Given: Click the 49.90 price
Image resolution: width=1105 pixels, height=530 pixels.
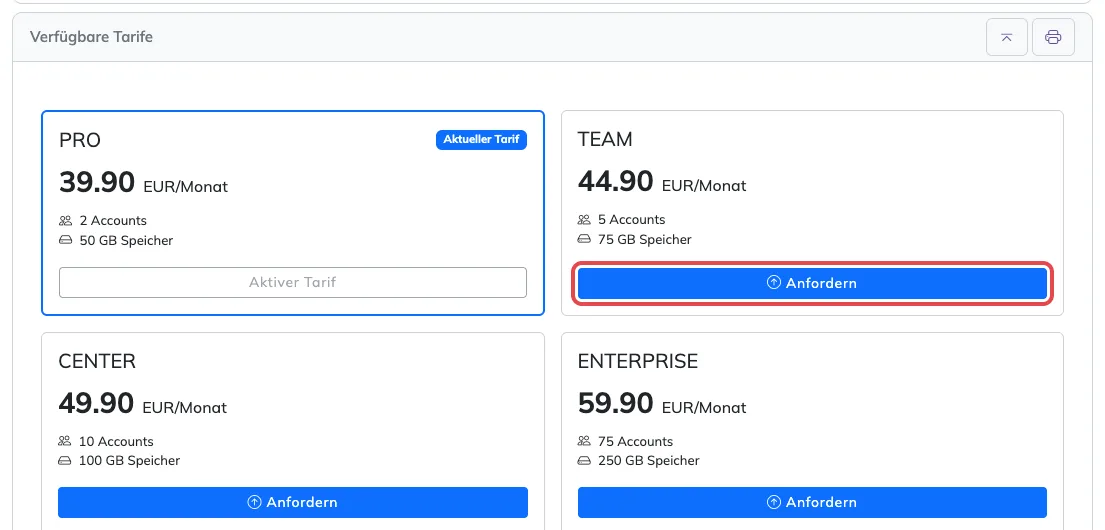Looking at the screenshot, I should 96,404.
